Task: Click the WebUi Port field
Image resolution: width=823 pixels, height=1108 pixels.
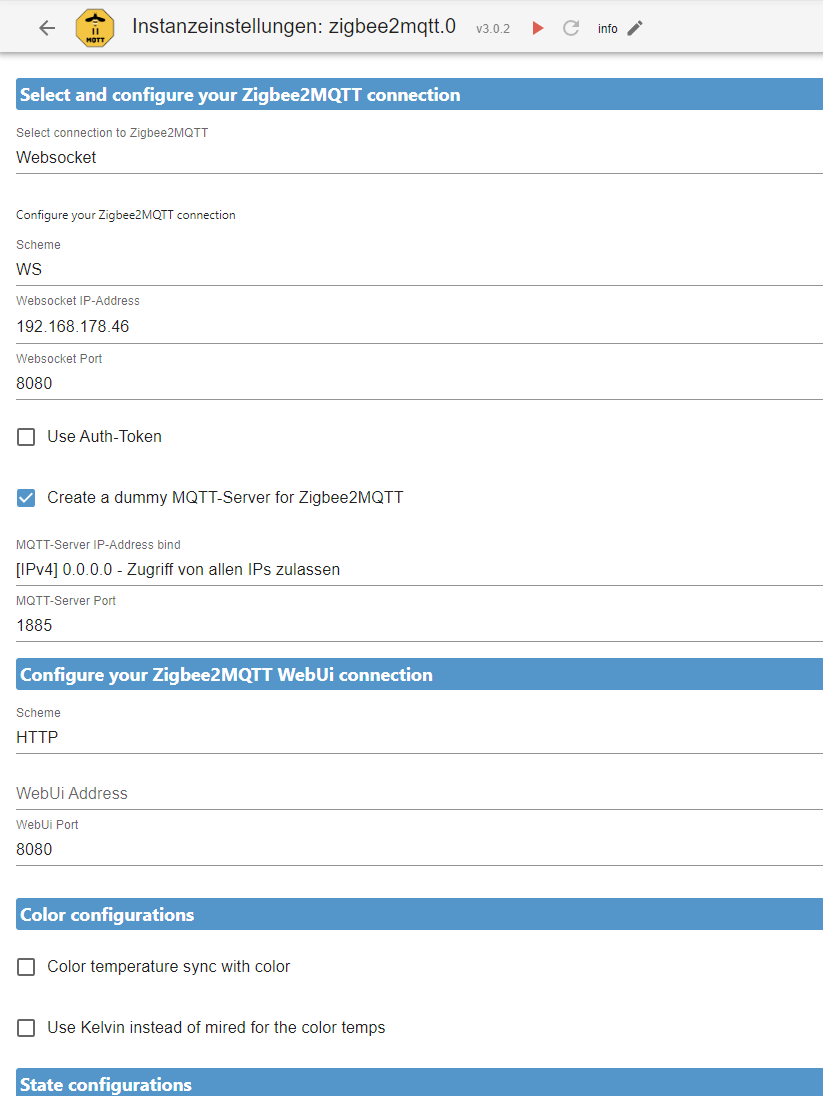Action: (x=419, y=849)
